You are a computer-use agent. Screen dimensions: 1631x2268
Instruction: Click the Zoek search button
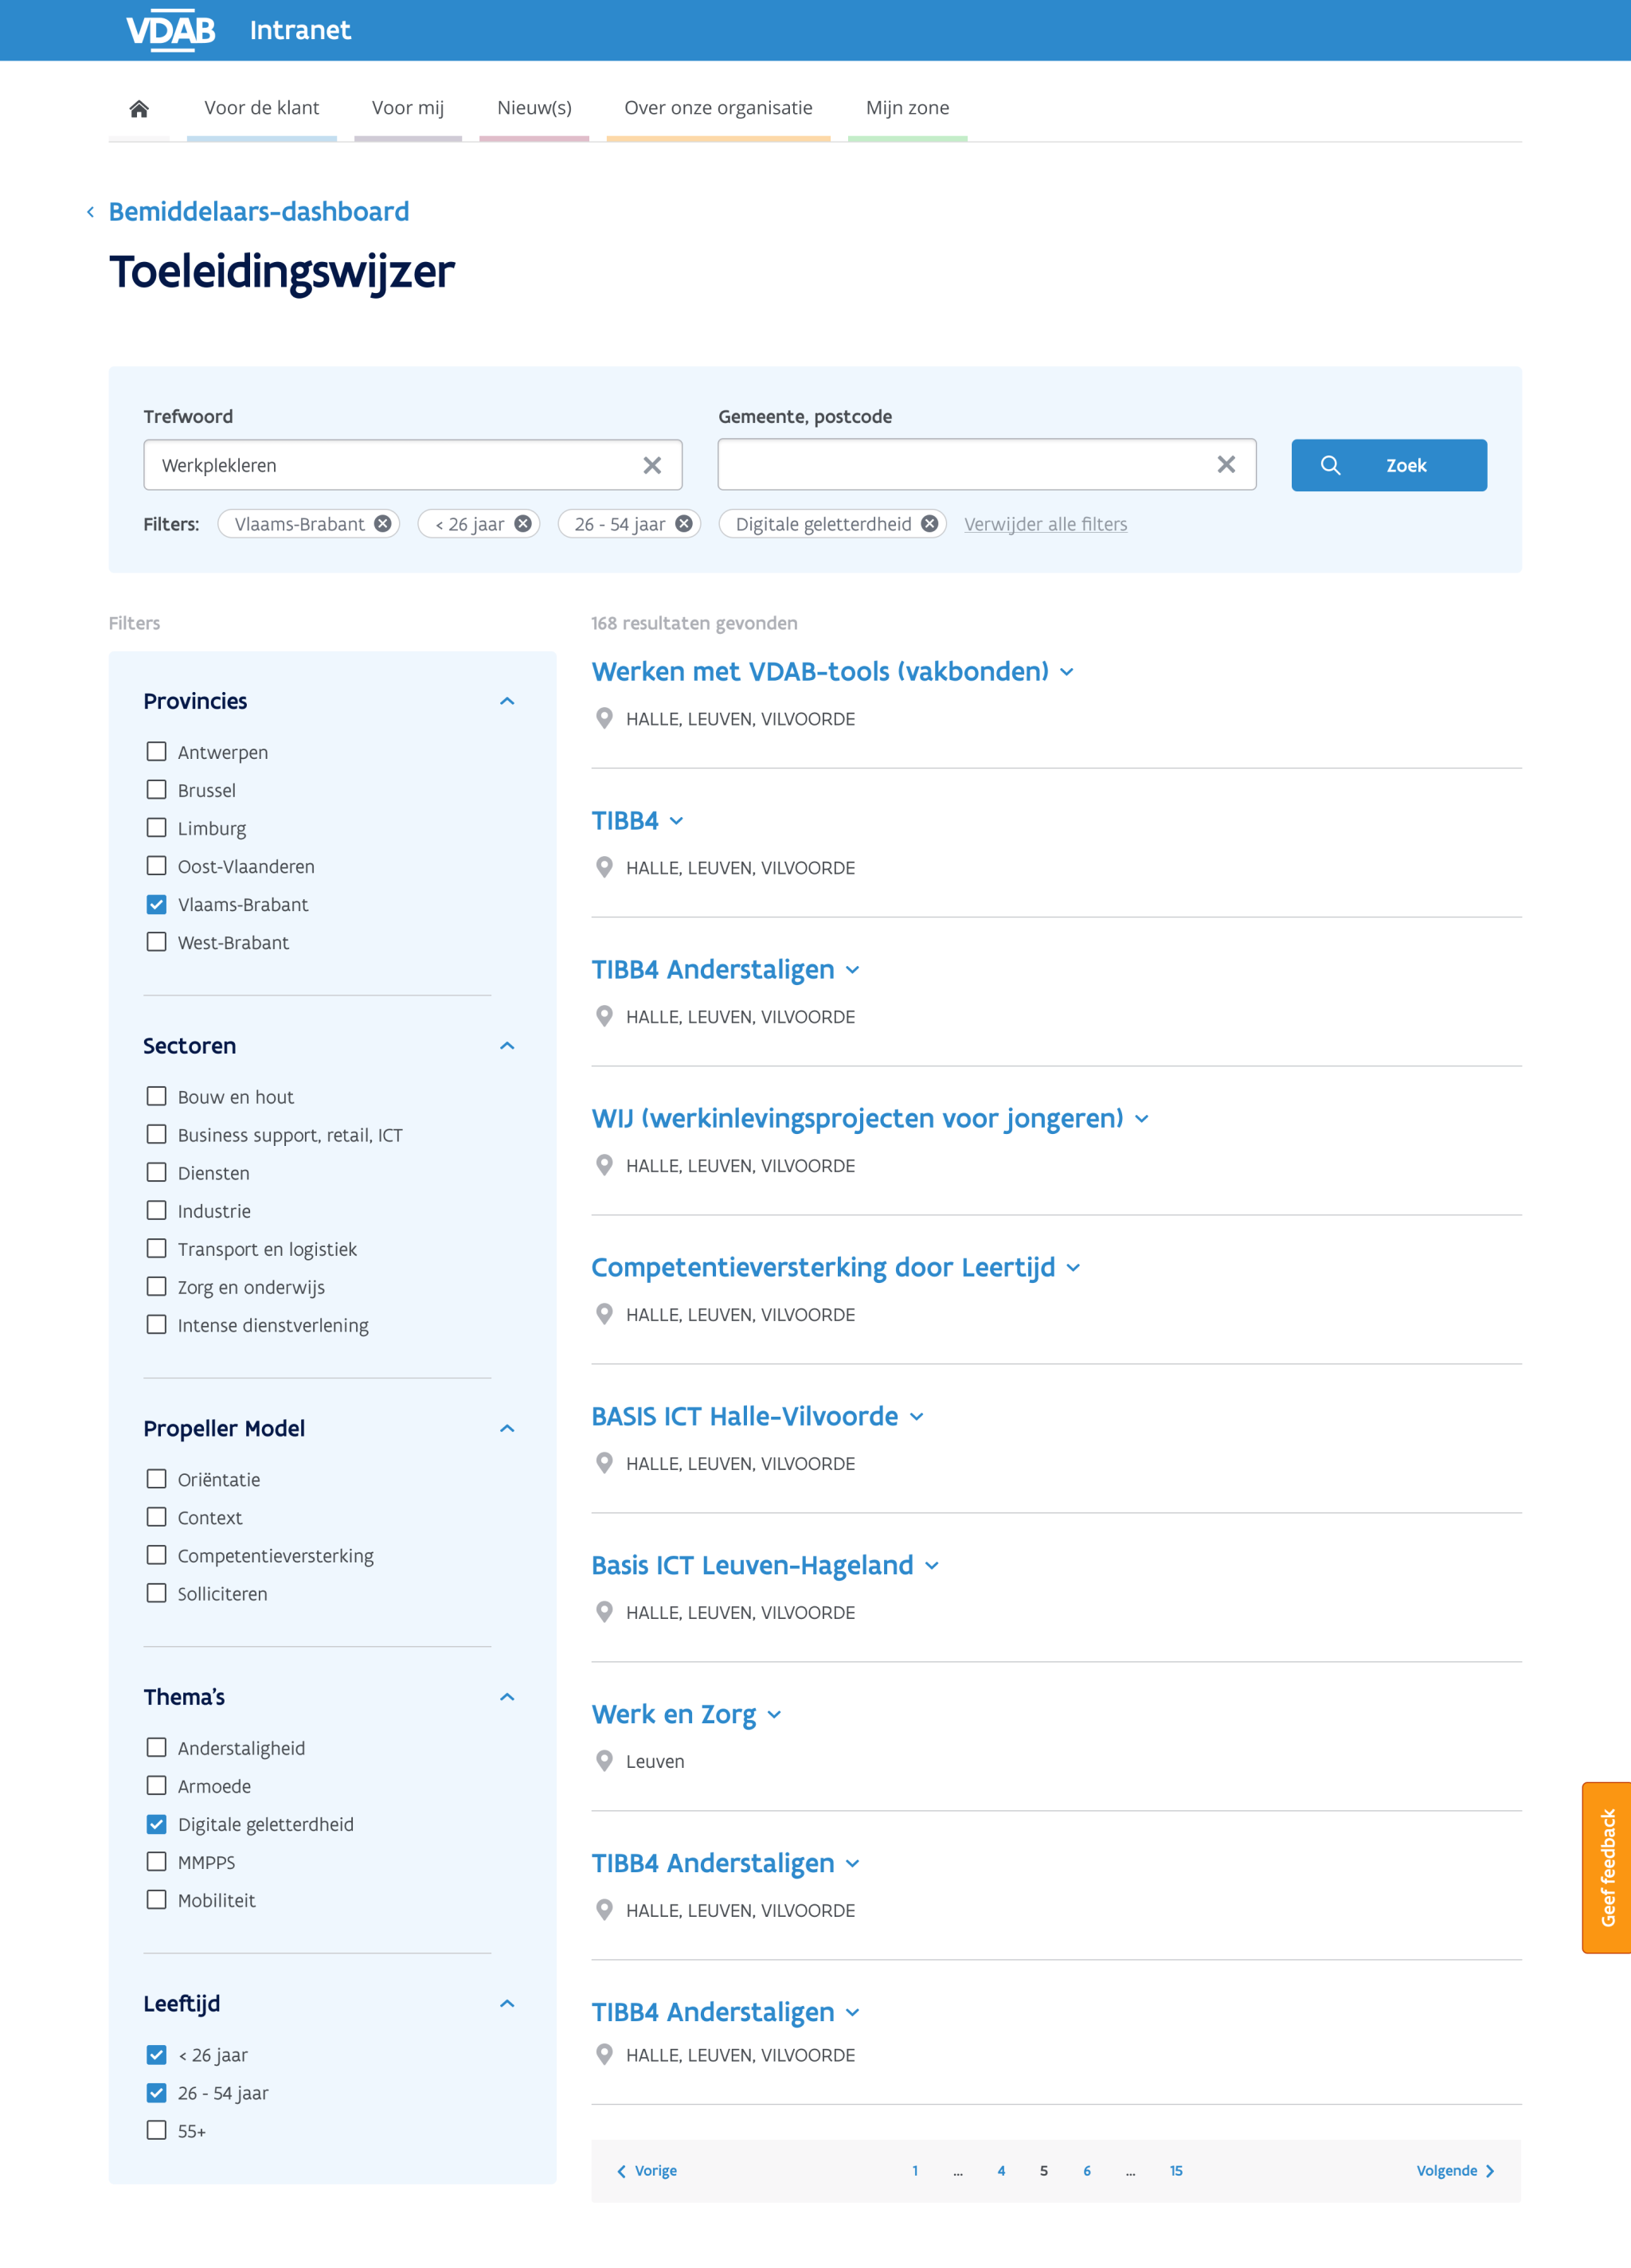click(1388, 465)
